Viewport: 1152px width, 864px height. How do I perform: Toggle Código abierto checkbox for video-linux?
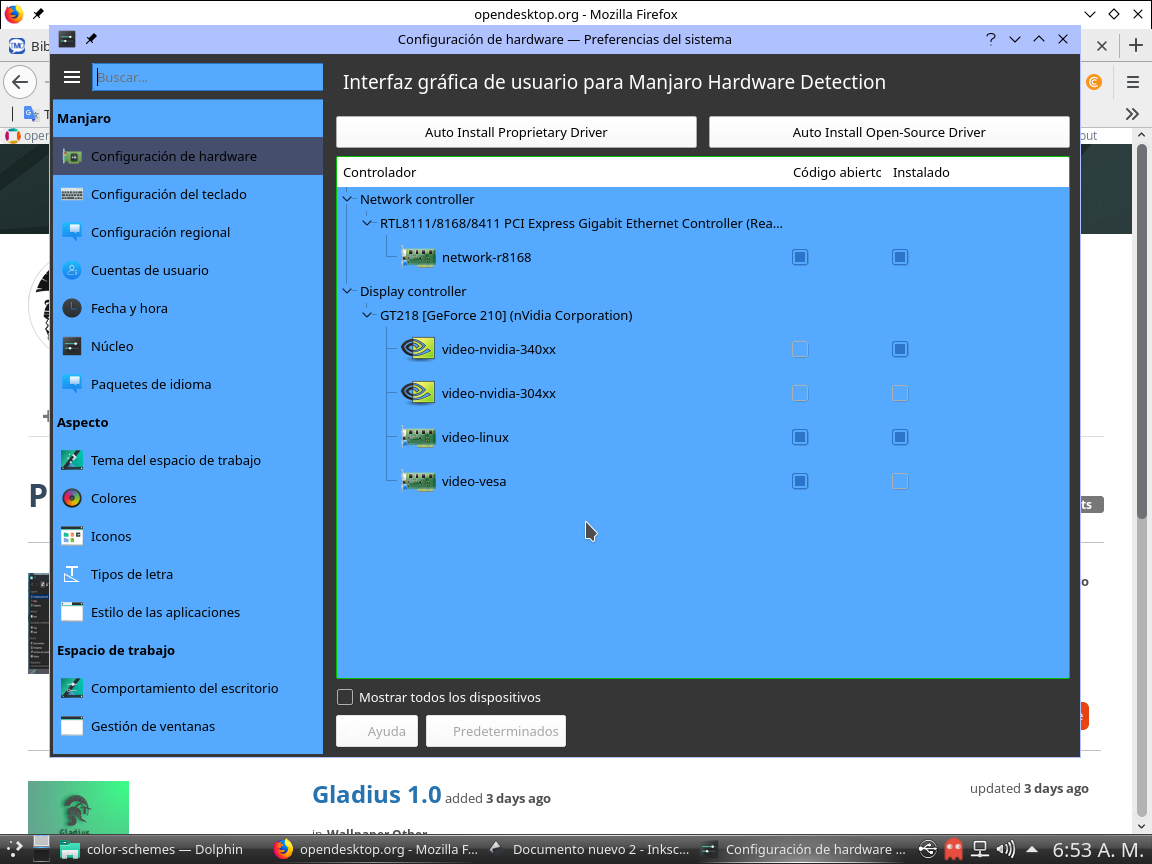click(x=800, y=437)
